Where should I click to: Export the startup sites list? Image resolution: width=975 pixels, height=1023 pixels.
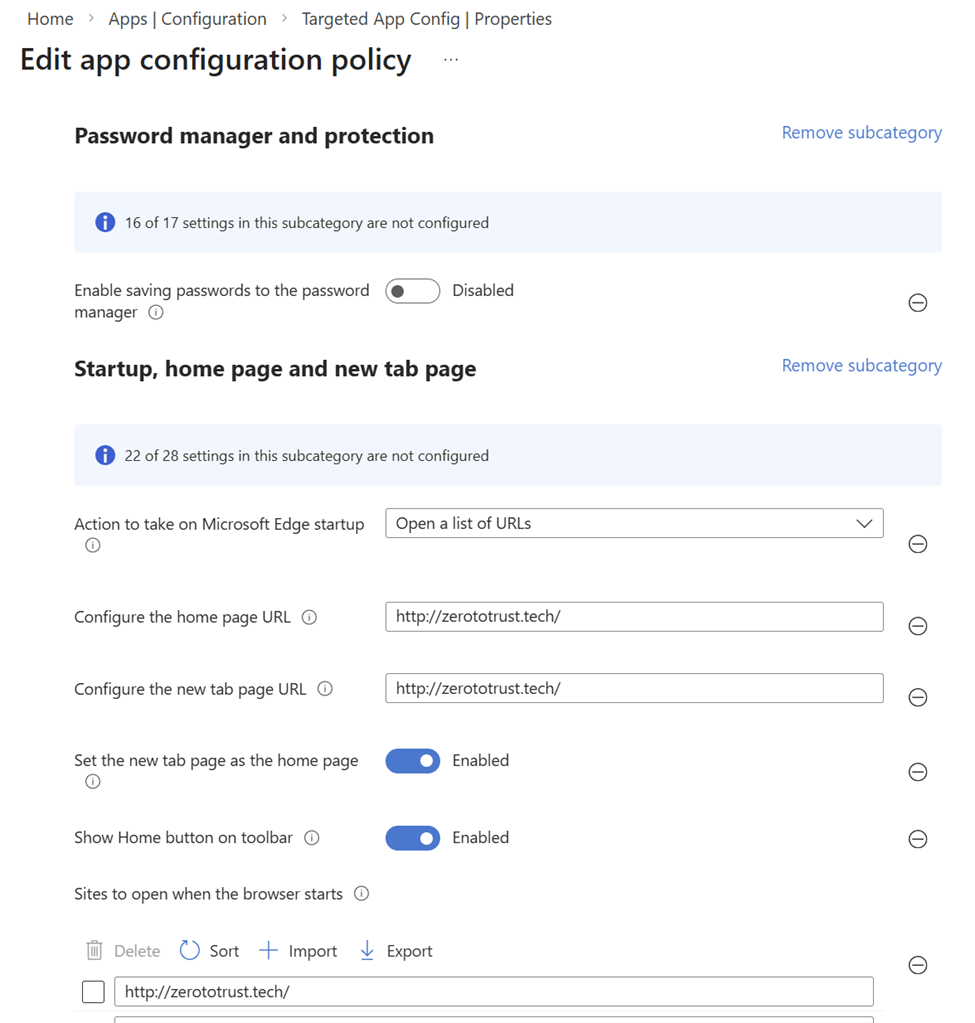(396, 951)
